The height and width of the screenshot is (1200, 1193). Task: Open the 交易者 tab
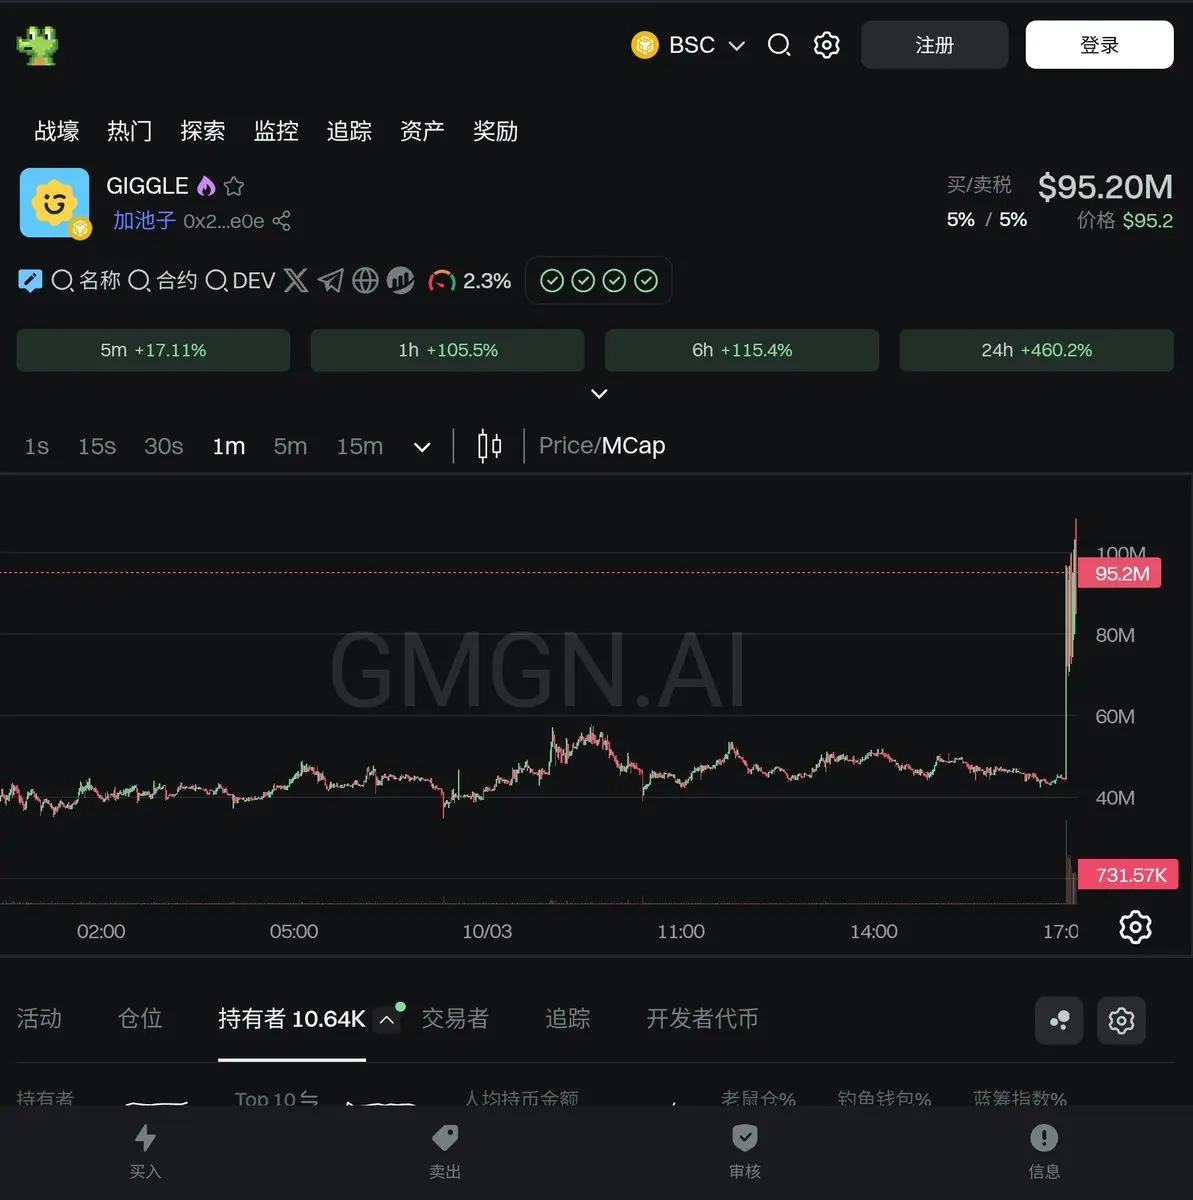[x=455, y=1018]
